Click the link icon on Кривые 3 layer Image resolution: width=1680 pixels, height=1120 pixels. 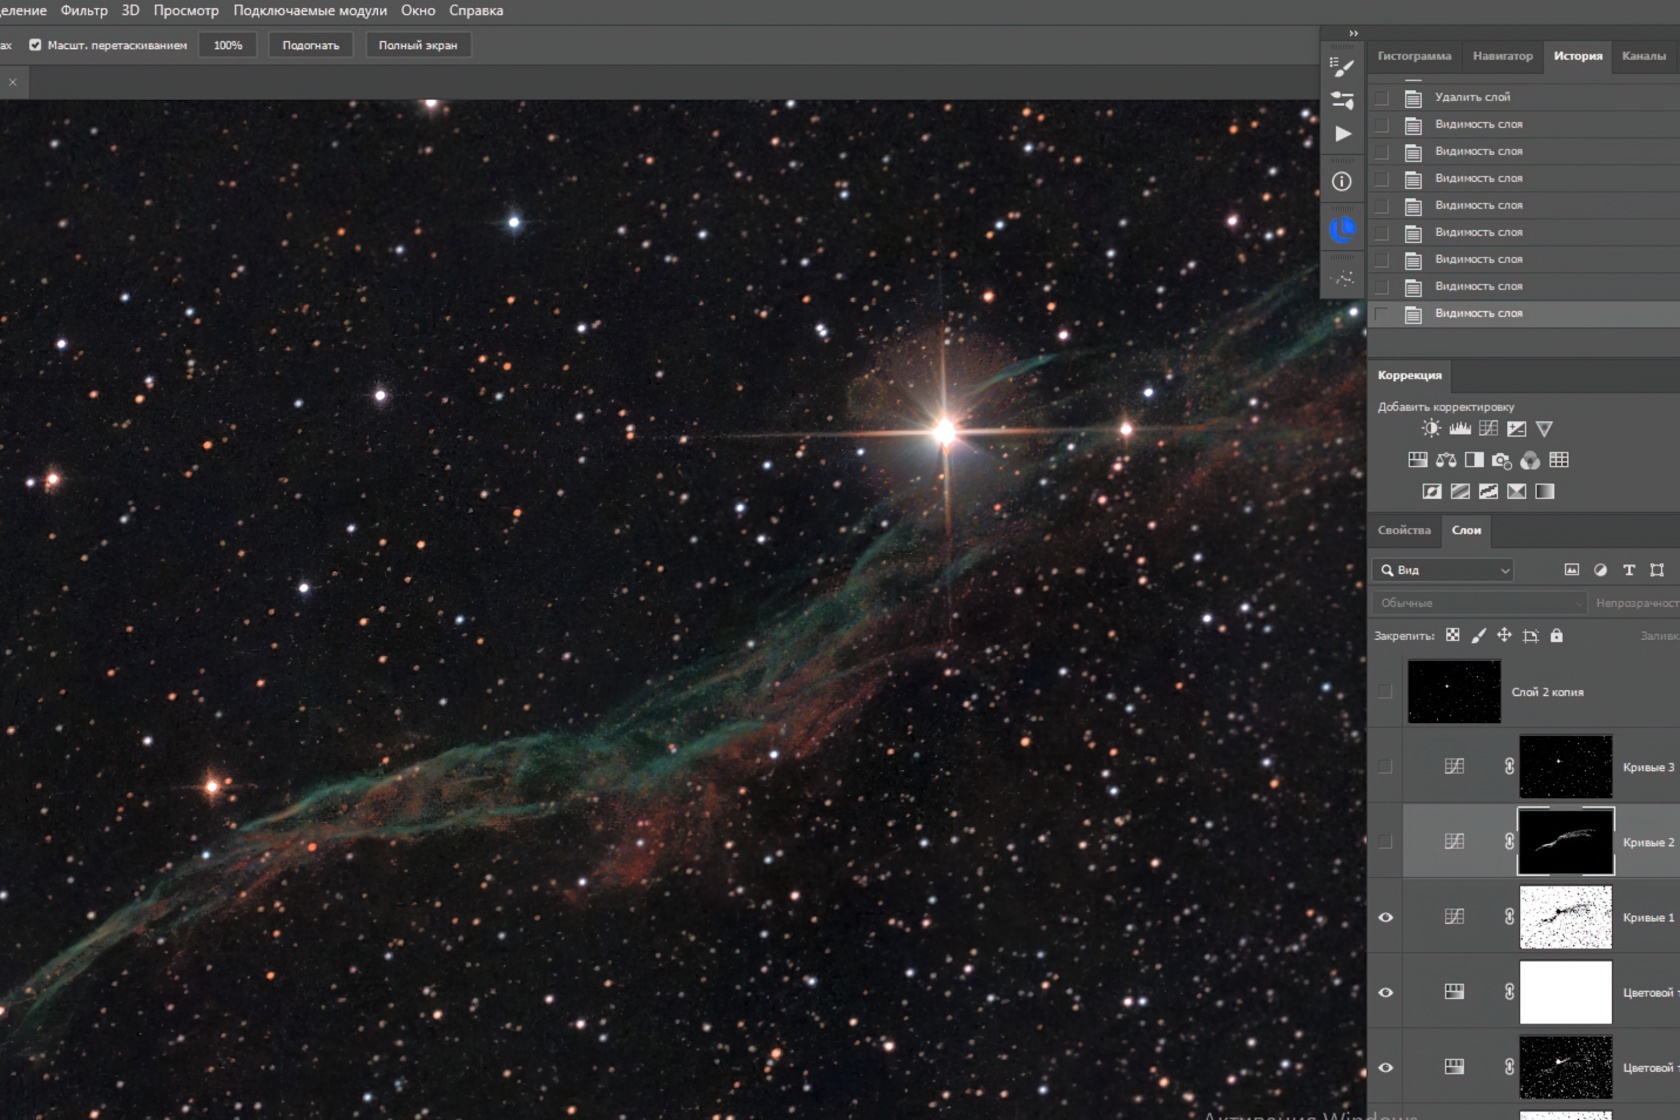1509,767
